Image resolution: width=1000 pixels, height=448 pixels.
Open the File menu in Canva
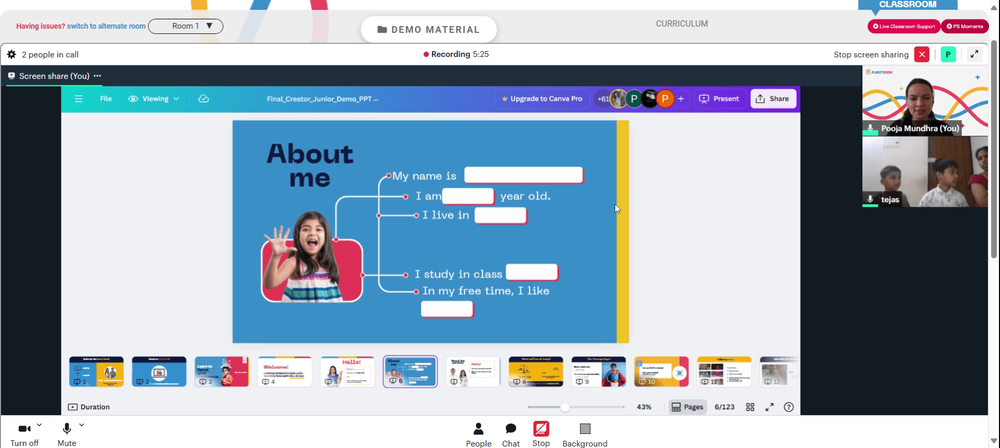point(106,99)
